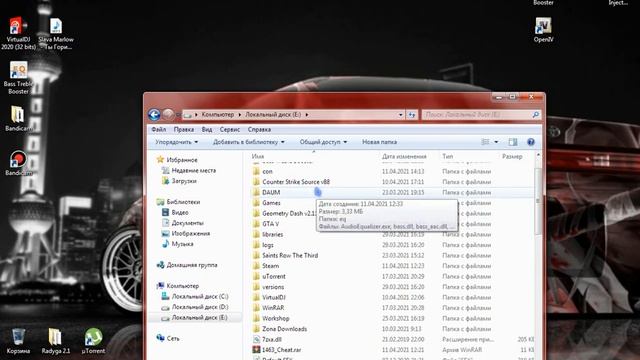The height and width of the screenshot is (360, 640).
Task: Select Музыка library
Action: coord(182,244)
